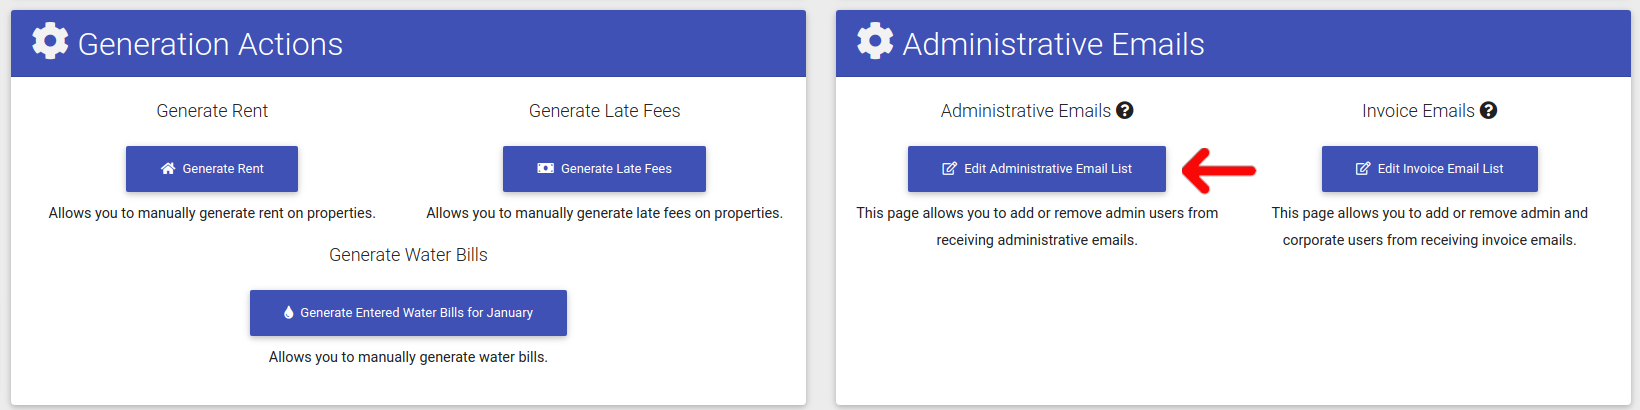This screenshot has width=1640, height=410.
Task: Click the Generate Water Bills heading
Action: (408, 255)
